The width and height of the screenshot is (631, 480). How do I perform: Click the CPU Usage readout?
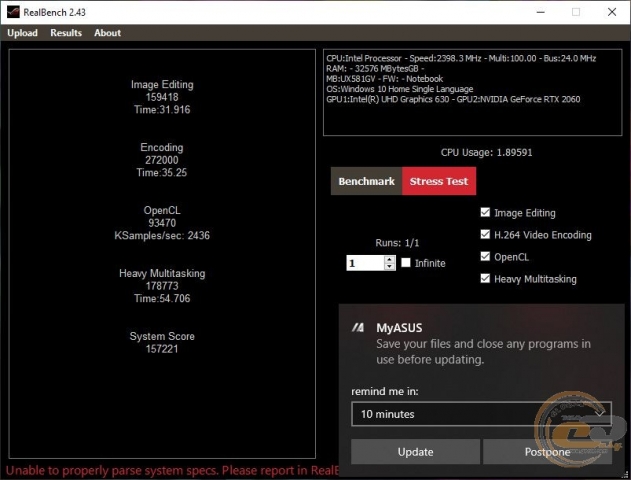(x=486, y=152)
